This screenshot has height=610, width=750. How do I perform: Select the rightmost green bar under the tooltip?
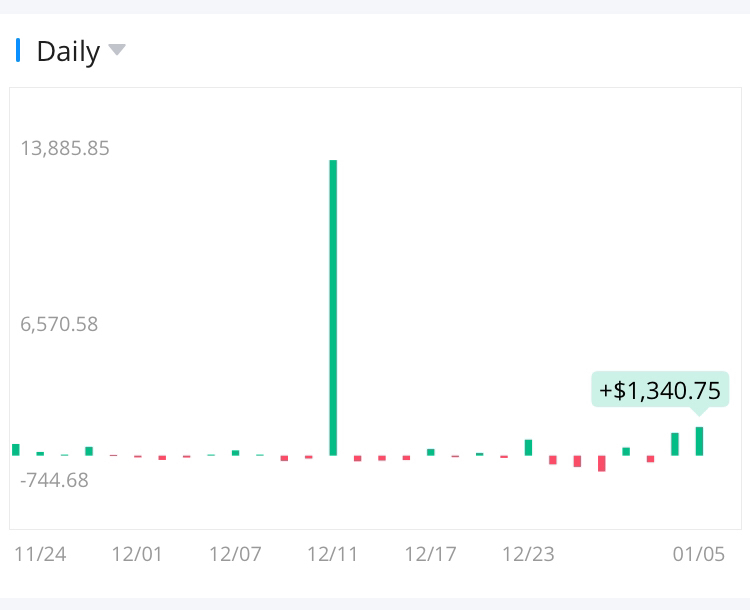click(x=699, y=441)
